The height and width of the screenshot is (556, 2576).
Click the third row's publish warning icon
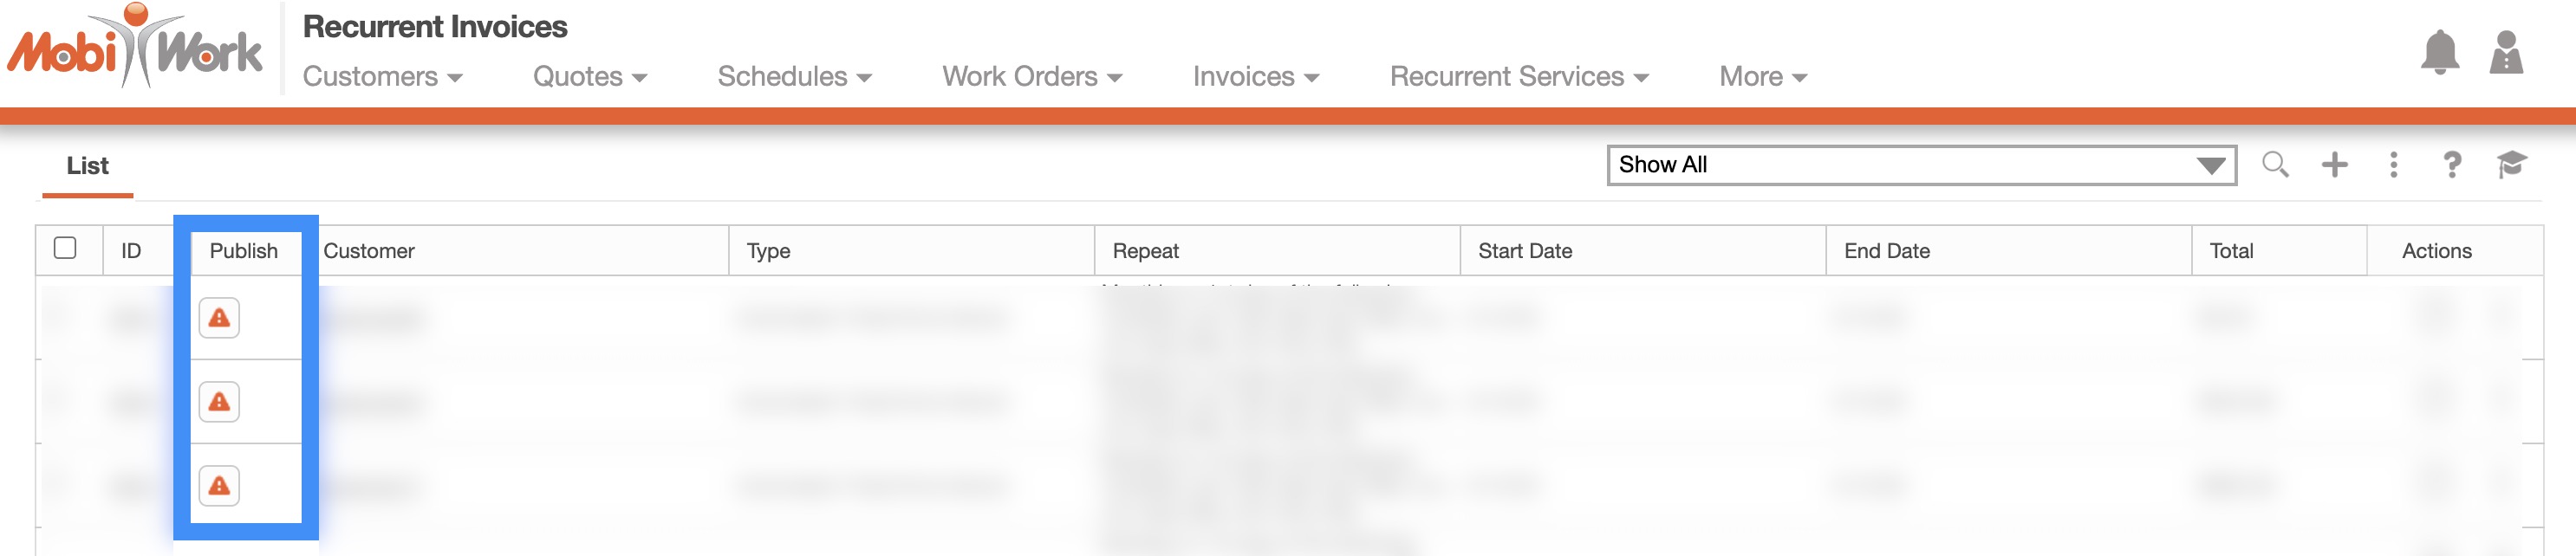(x=219, y=486)
